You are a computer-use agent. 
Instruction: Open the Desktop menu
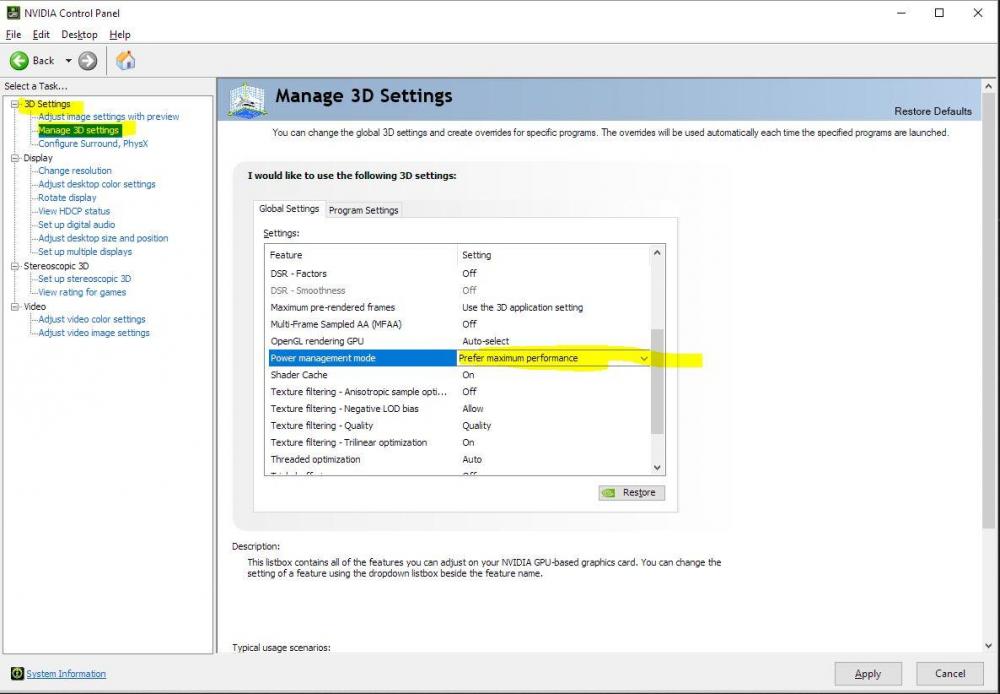point(79,34)
